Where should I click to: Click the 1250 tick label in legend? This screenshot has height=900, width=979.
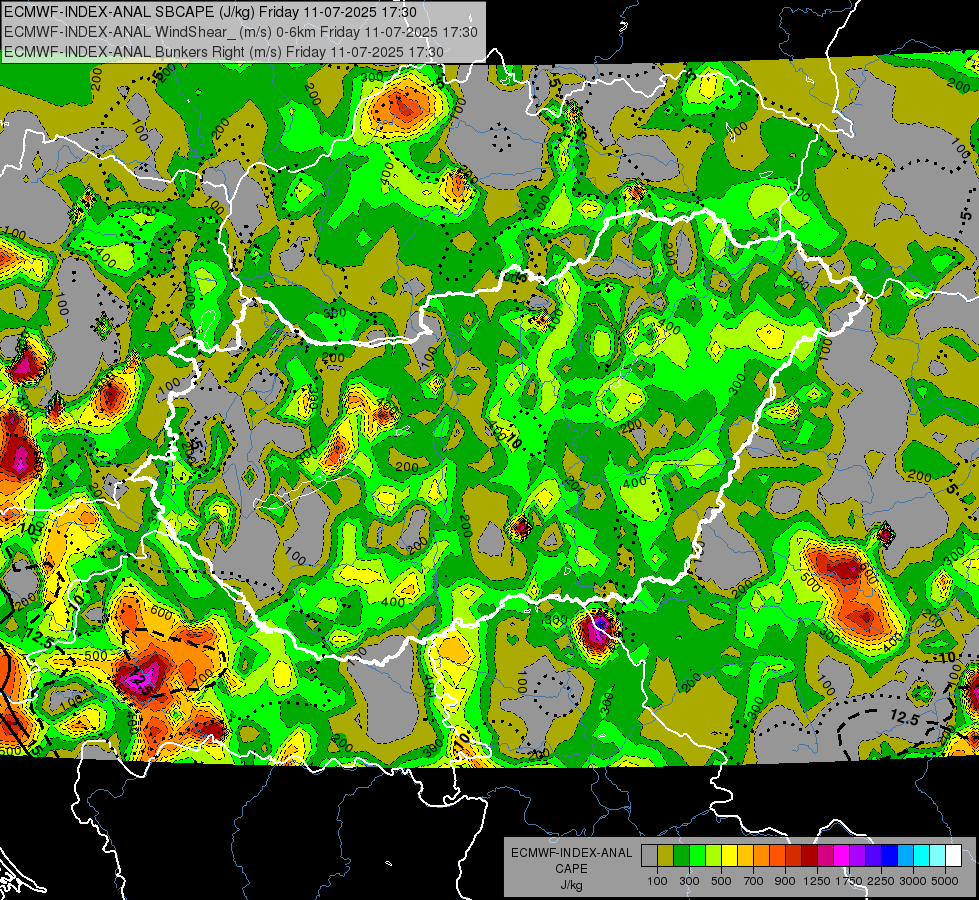pos(817,881)
